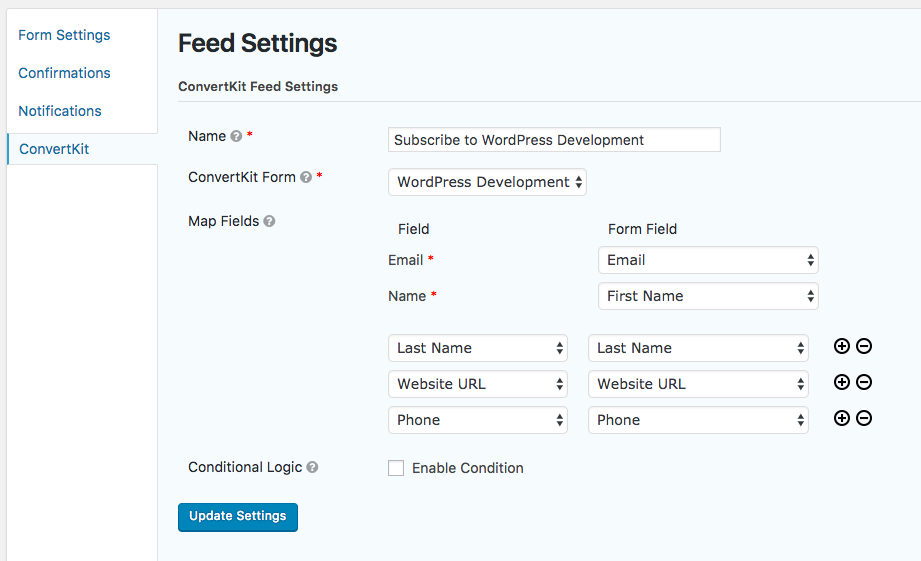Click the help icon beside ConvertKit Form
This screenshot has height=561, width=921.
pyautogui.click(x=306, y=178)
